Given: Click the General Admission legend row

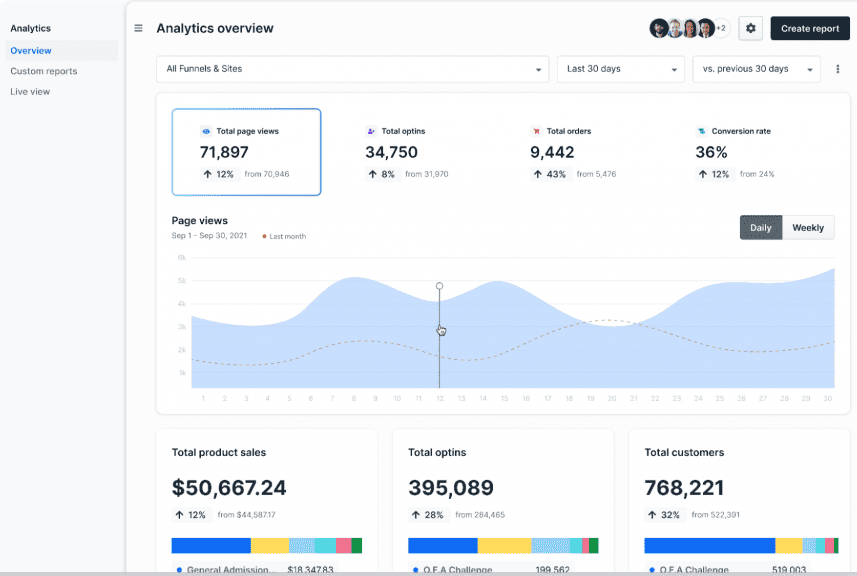Looking at the screenshot, I should point(255,569).
